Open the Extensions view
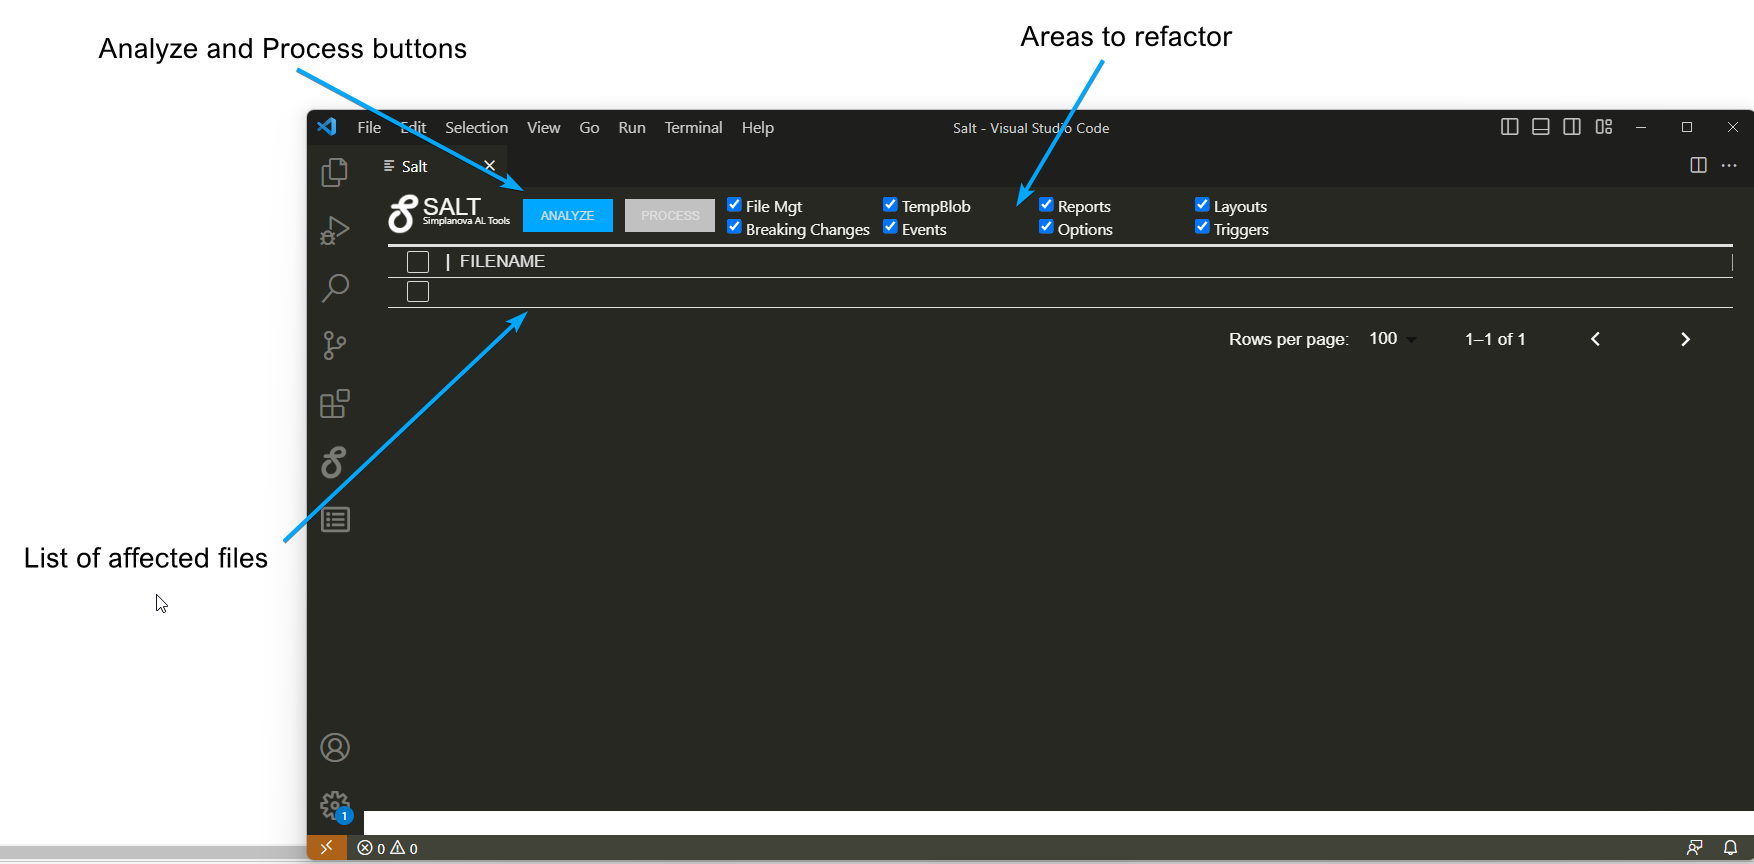Viewport: 1754px width, 864px height. 335,404
